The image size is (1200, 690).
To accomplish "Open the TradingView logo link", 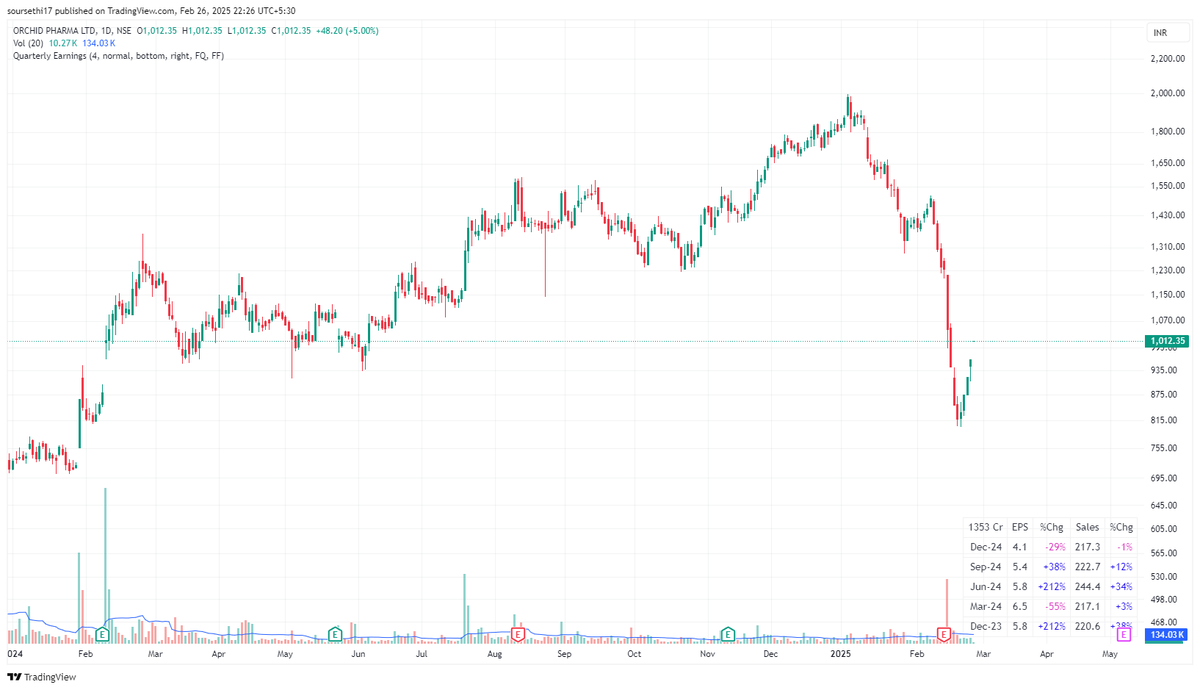I will tap(42, 677).
